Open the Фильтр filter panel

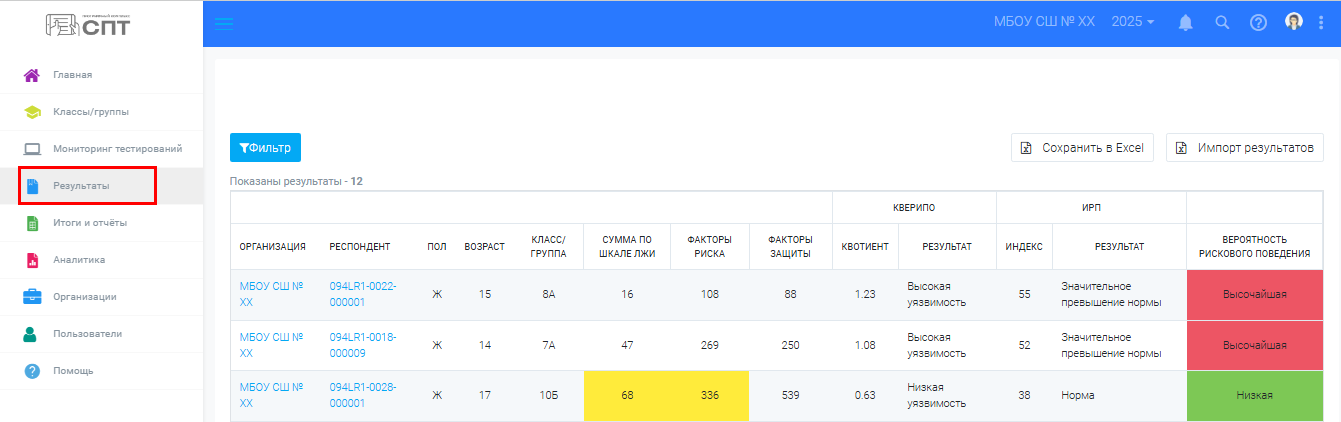[265, 148]
